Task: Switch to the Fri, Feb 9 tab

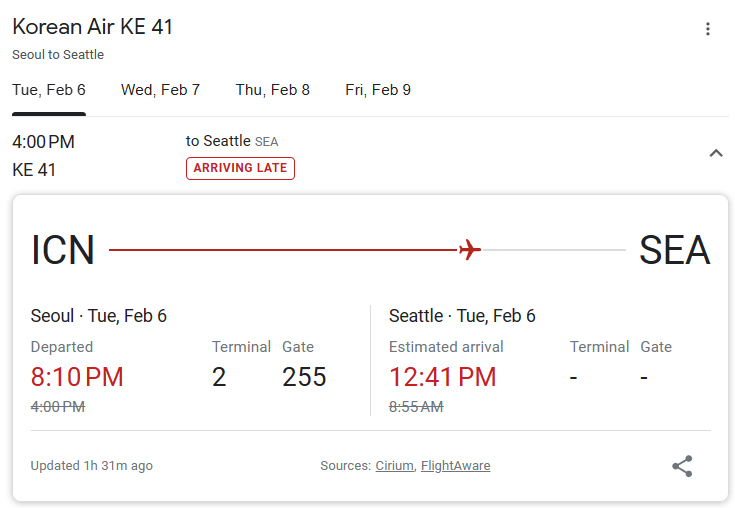Action: coord(378,90)
